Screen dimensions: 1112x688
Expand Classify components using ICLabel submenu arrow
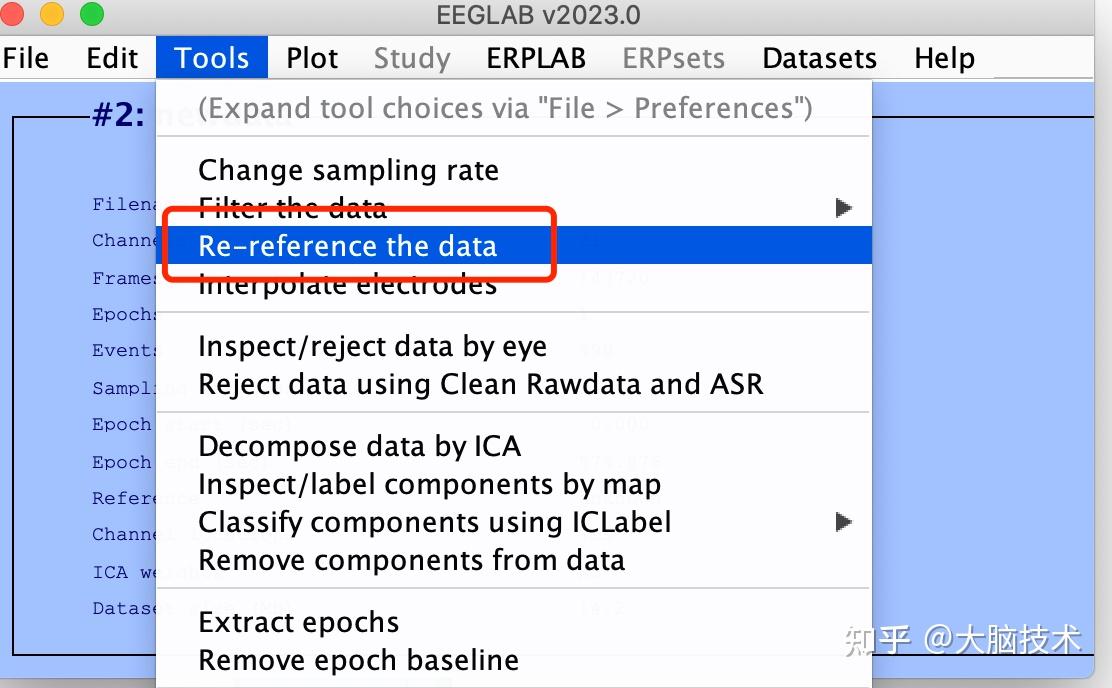click(843, 522)
